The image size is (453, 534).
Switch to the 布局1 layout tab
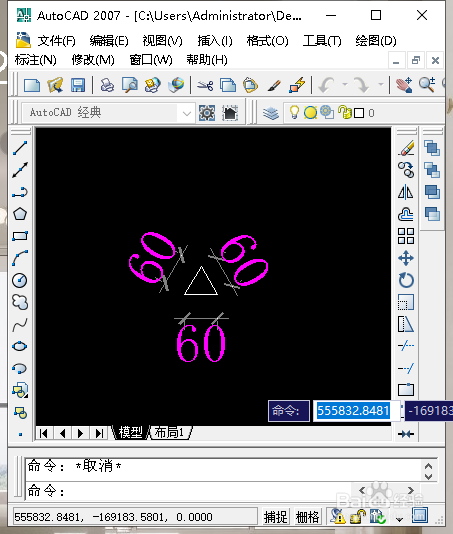click(169, 433)
